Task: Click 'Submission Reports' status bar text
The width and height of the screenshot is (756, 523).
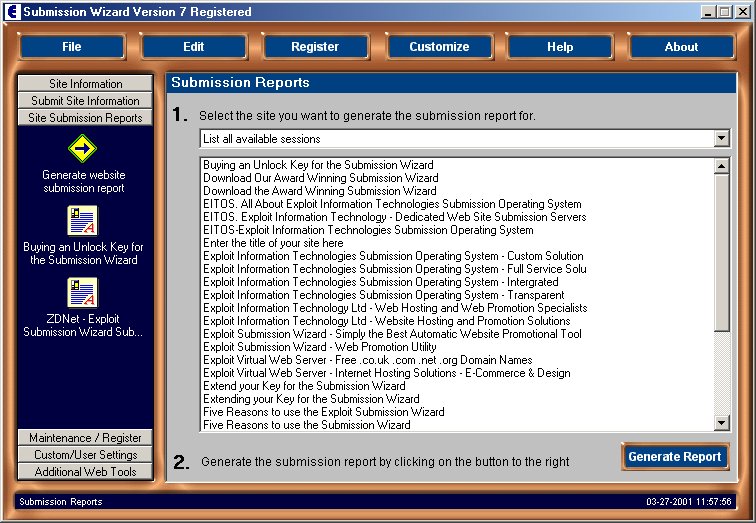Action: 61,502
